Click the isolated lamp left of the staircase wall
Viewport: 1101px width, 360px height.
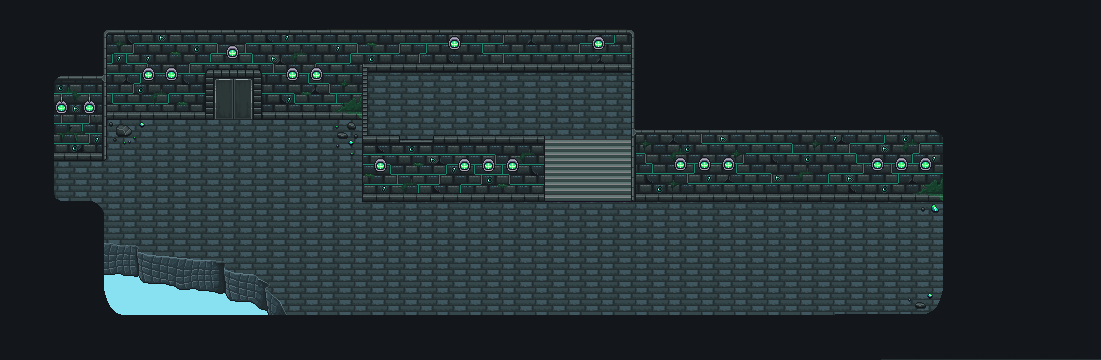(380, 165)
